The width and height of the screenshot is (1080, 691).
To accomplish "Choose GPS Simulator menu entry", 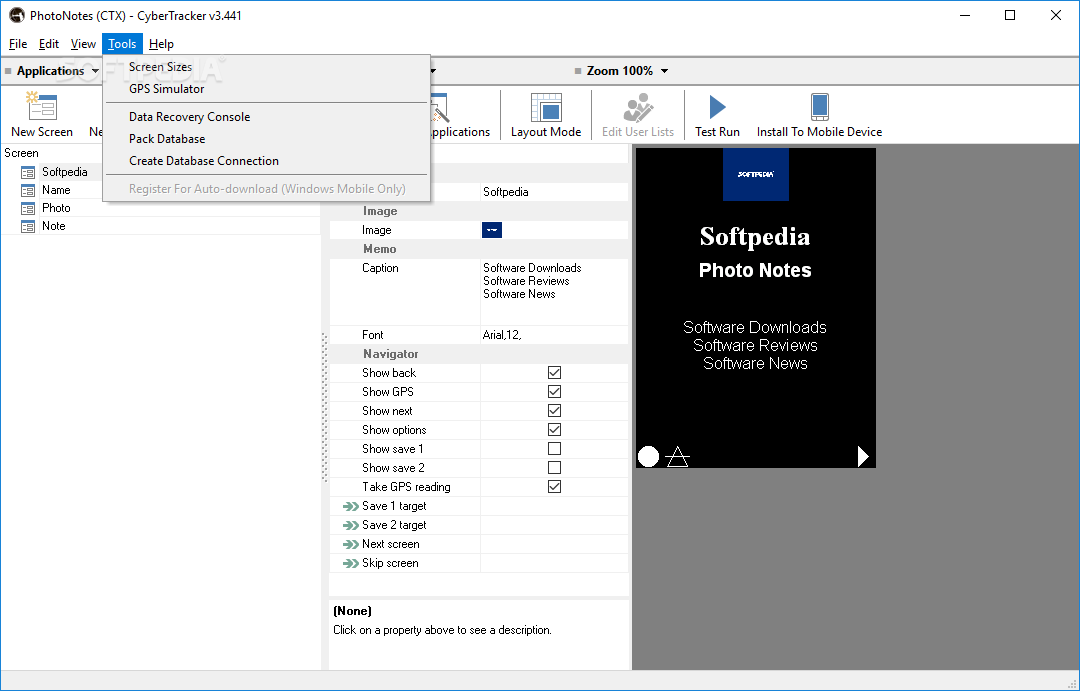I will [266, 89].
